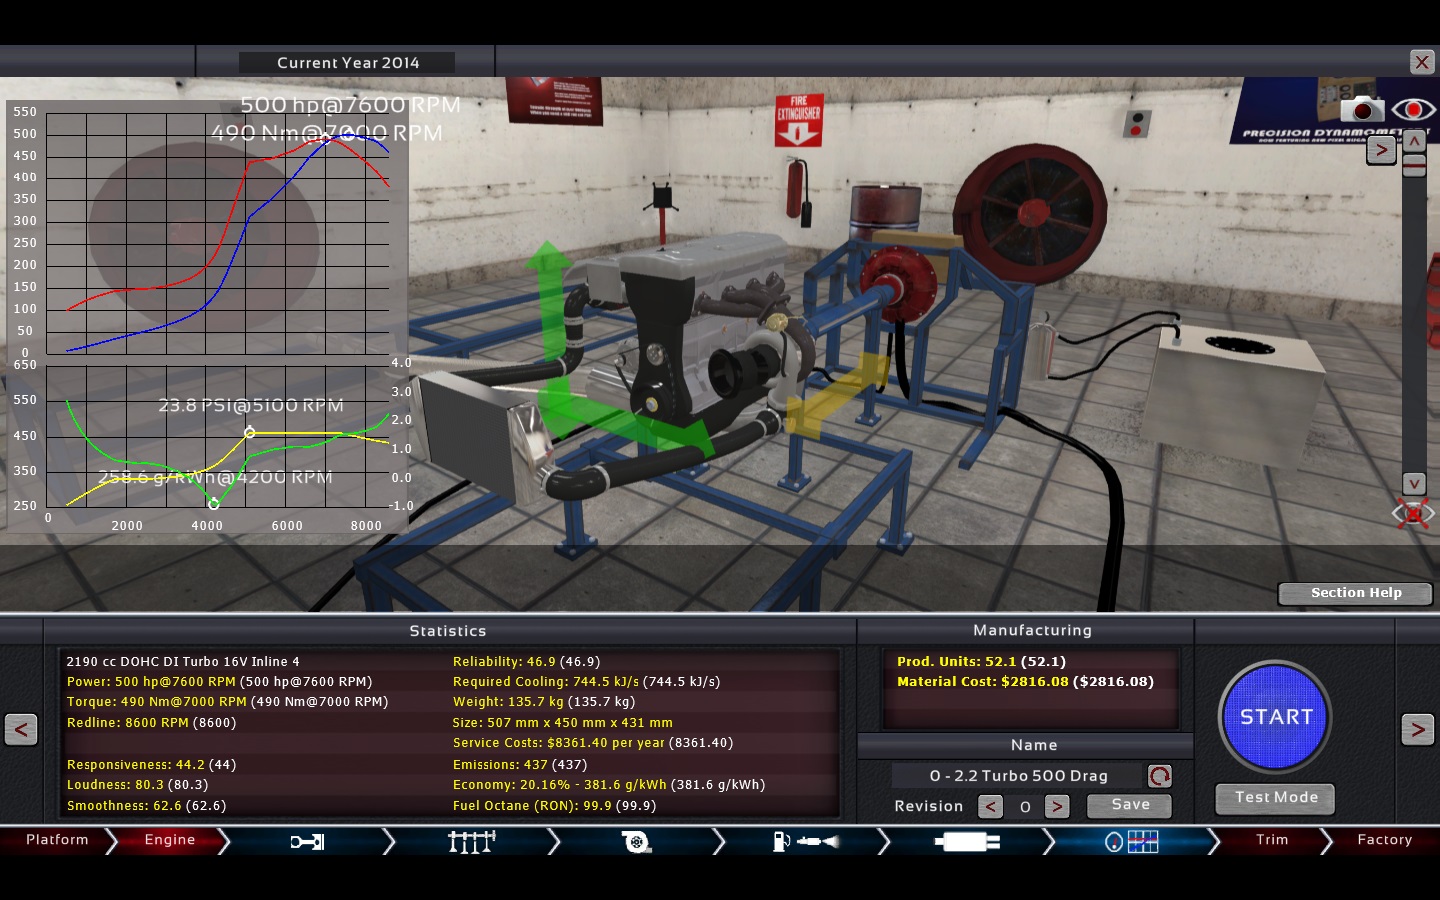Click the crossed-out eye hide-UI icon

(x=1413, y=514)
